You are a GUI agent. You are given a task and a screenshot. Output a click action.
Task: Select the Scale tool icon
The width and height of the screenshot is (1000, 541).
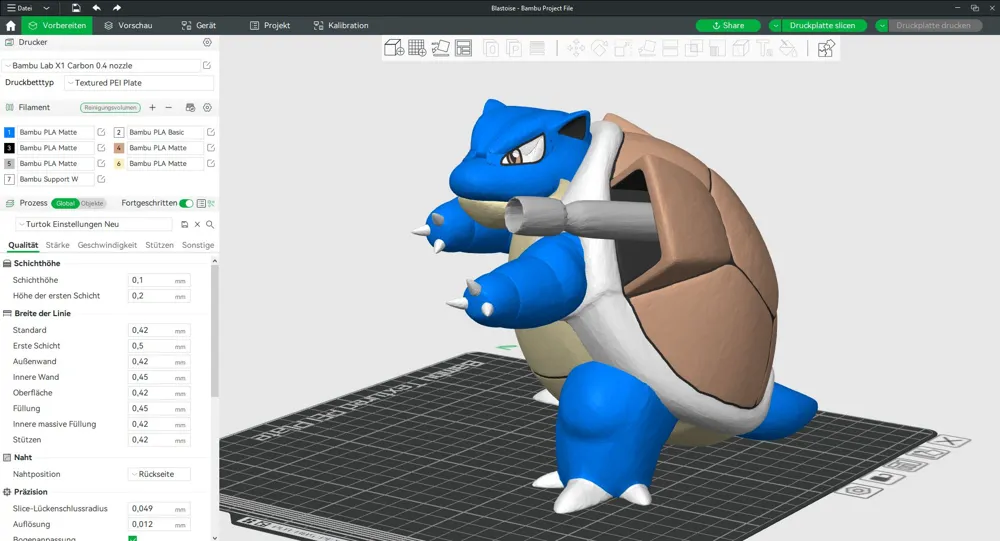click(x=623, y=48)
